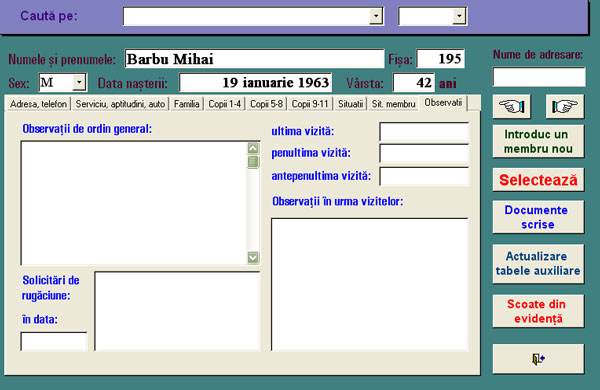Click the în data date field
Viewport: 600px width, 390px height.
pyautogui.click(x=54, y=341)
